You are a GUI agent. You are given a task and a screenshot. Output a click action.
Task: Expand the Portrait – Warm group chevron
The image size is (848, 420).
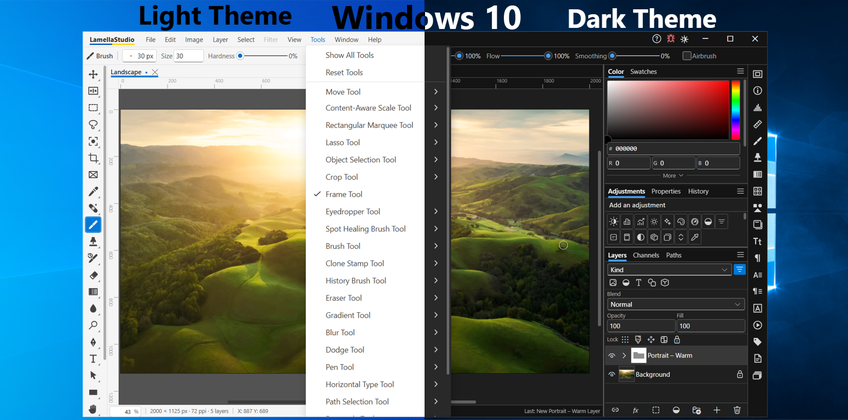[x=624, y=356]
